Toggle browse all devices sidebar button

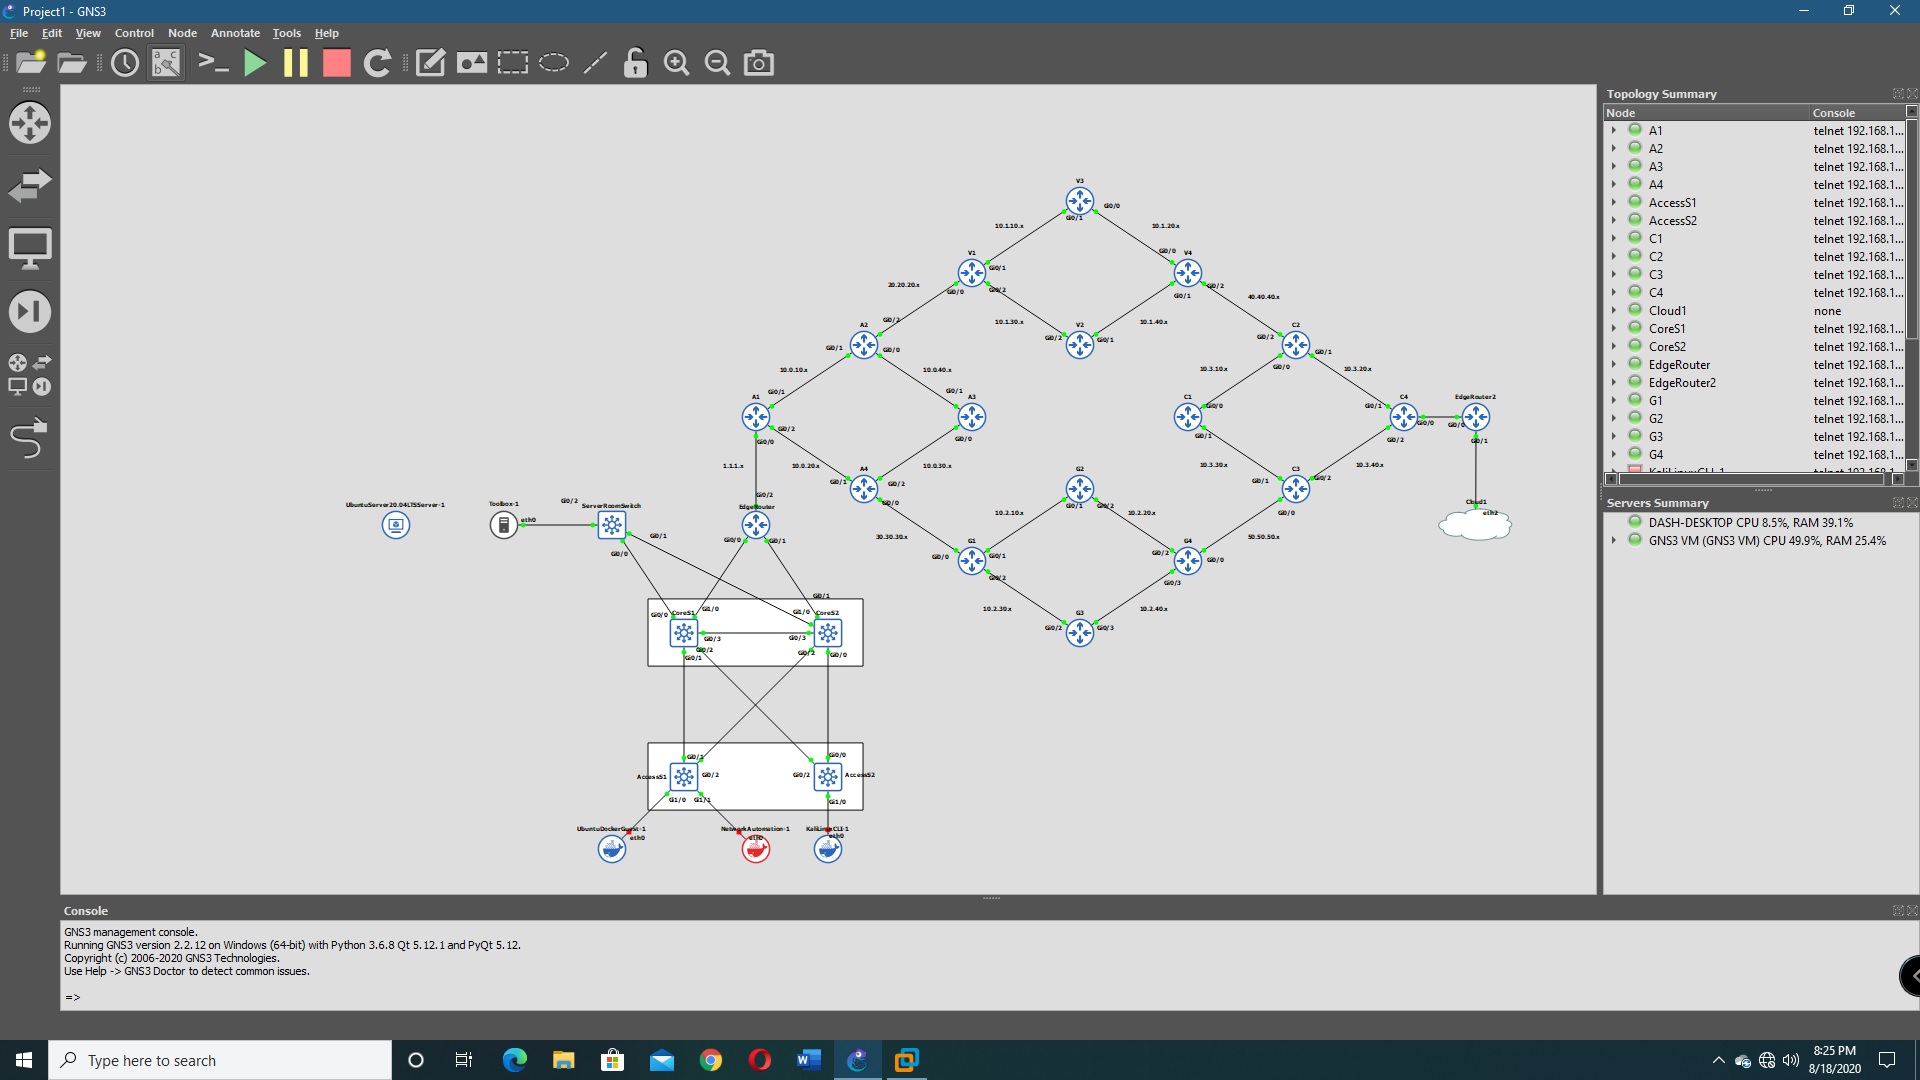pyautogui.click(x=30, y=374)
